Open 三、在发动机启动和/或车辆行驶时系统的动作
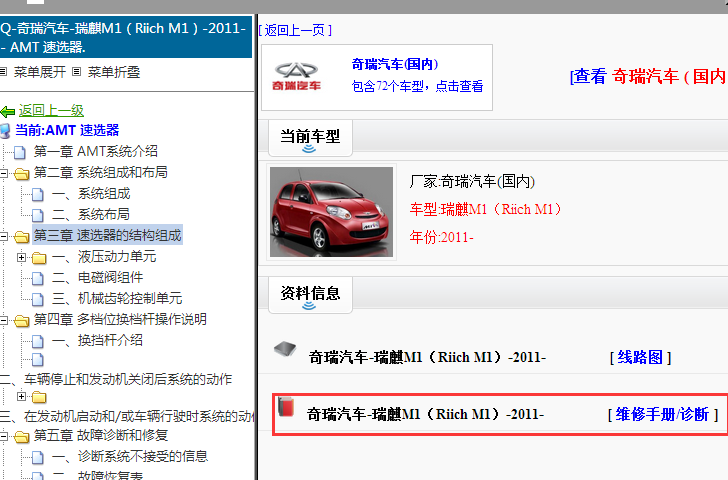728x480 pixels. 127,416
